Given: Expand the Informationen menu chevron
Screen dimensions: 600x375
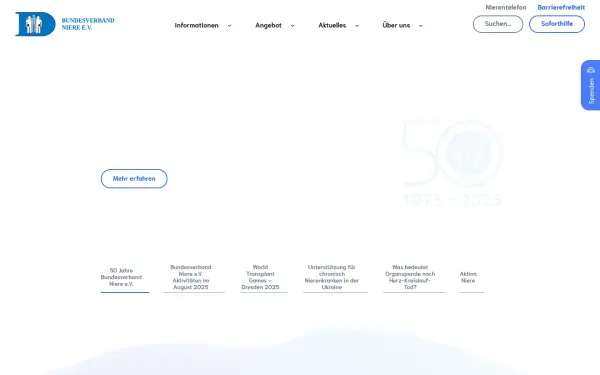Looking at the screenshot, I should point(230,26).
